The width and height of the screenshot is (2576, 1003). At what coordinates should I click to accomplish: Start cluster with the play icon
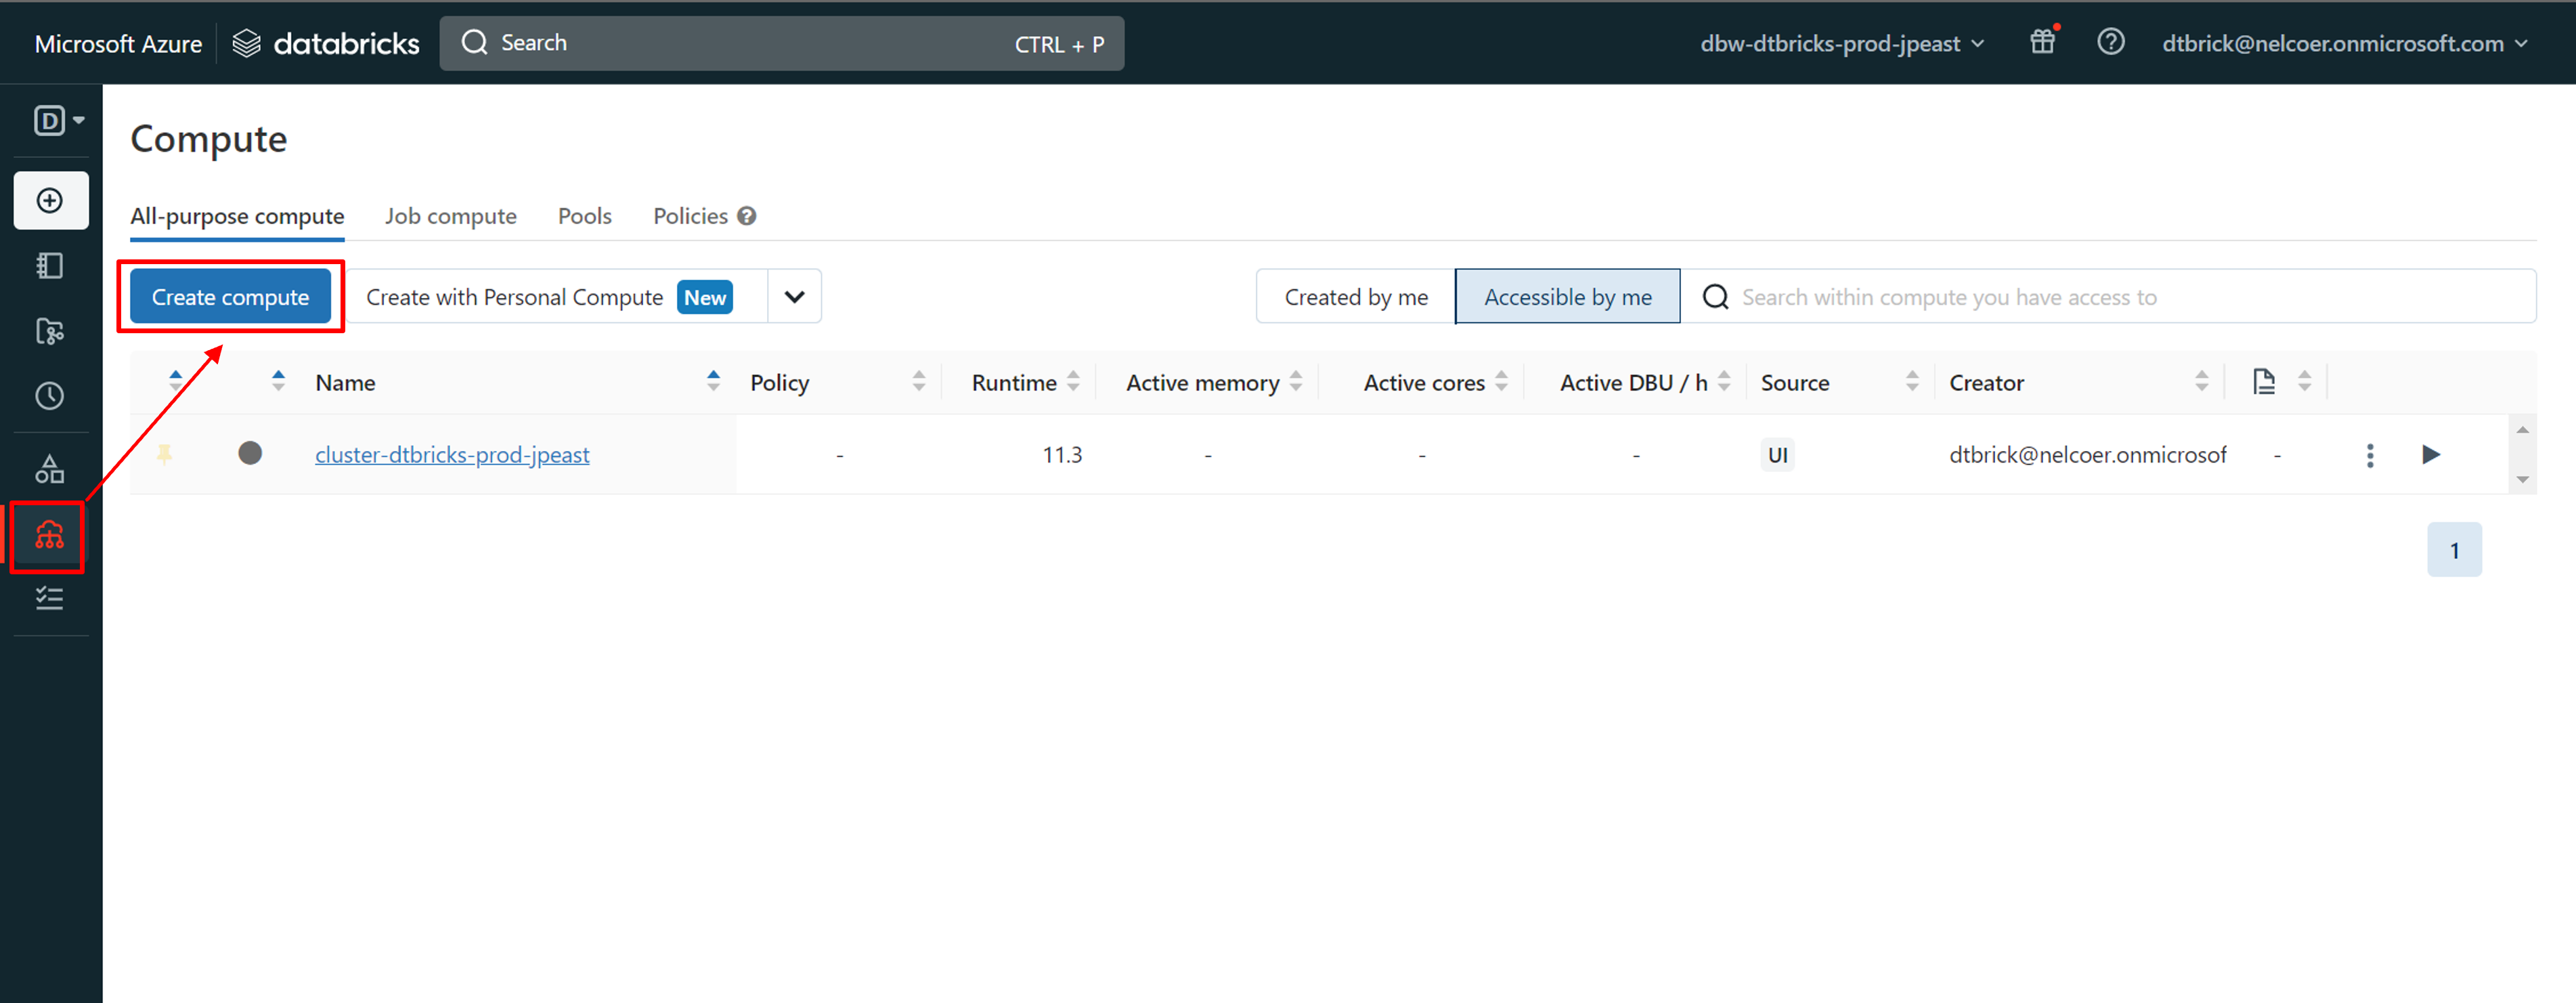pyautogui.click(x=2431, y=455)
